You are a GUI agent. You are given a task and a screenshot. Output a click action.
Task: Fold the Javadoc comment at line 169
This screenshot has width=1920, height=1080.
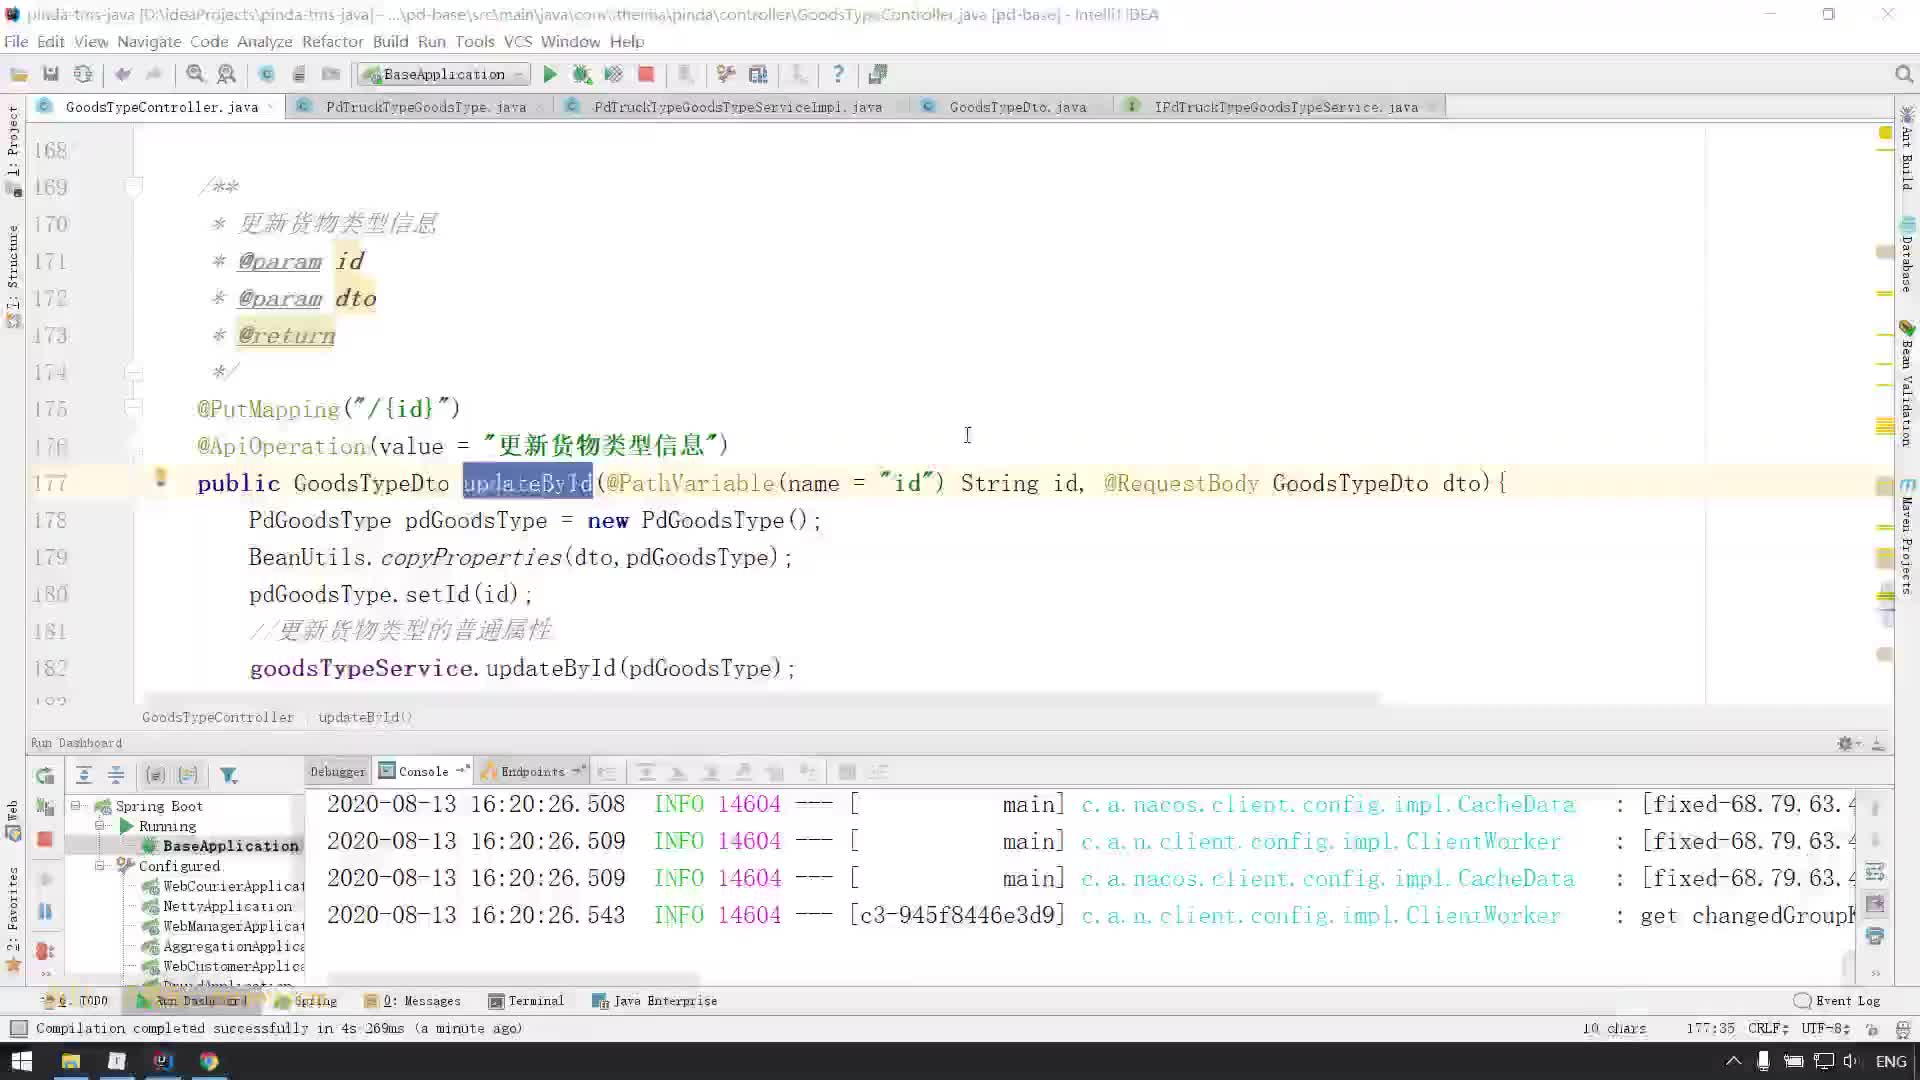133,186
